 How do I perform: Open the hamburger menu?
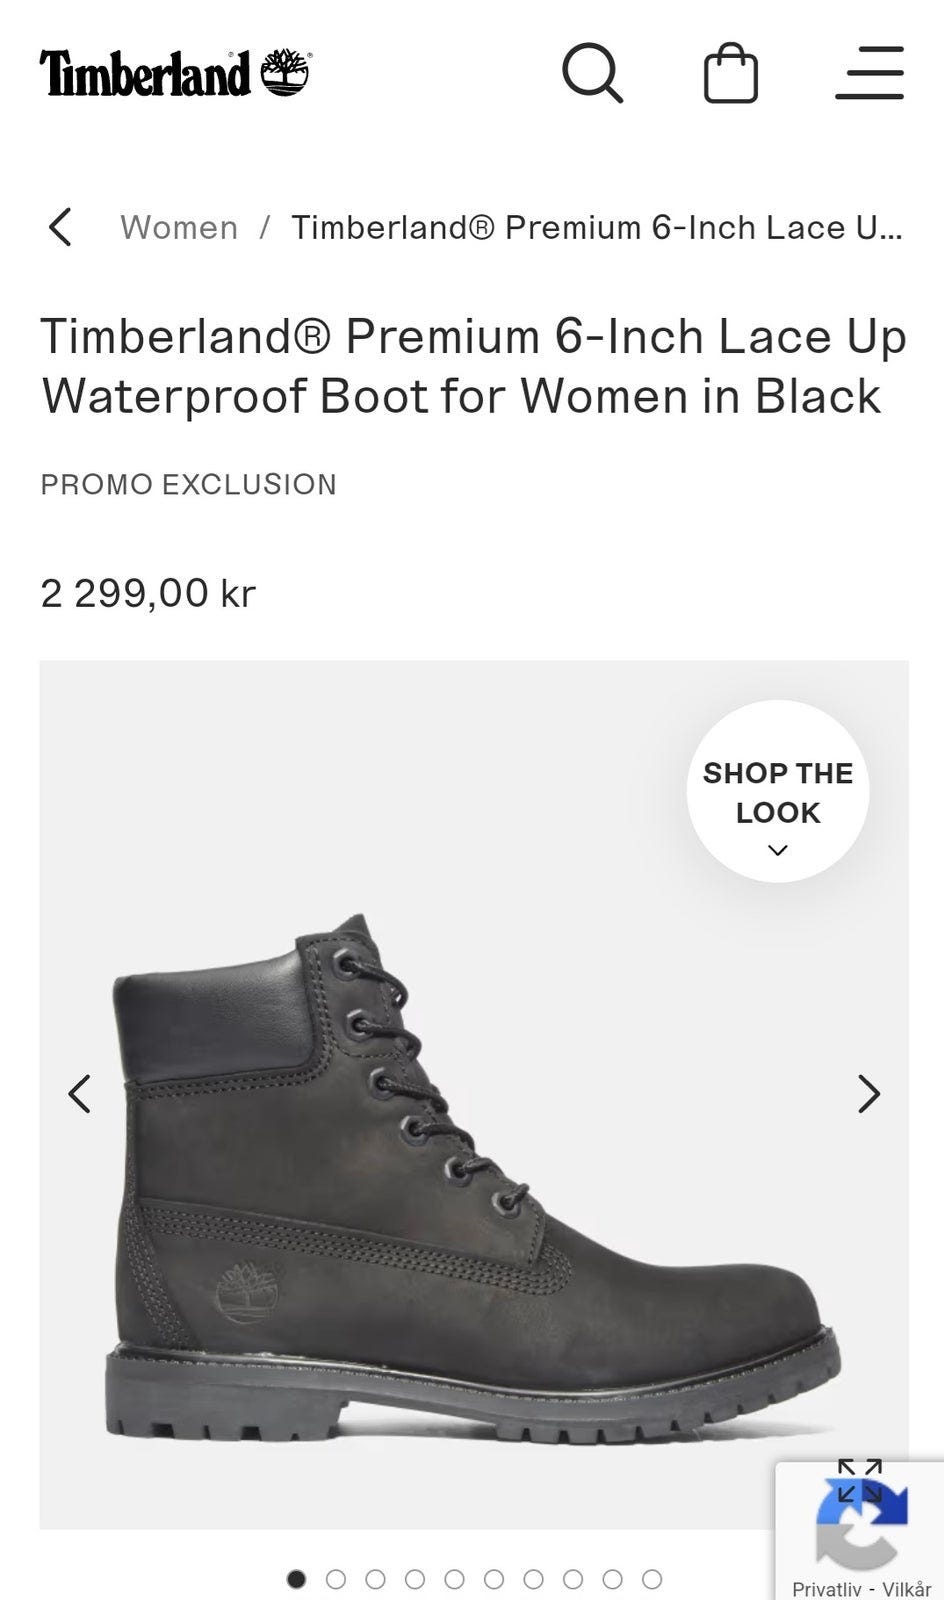click(x=870, y=73)
